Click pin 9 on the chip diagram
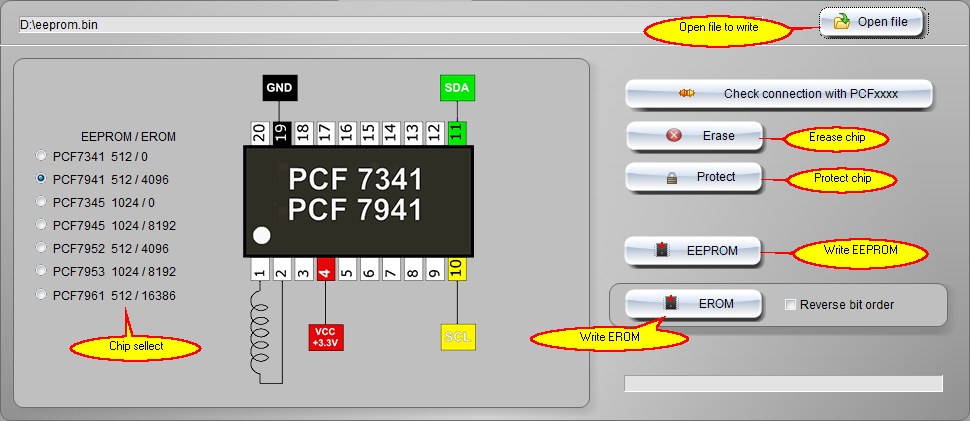 tap(434, 270)
